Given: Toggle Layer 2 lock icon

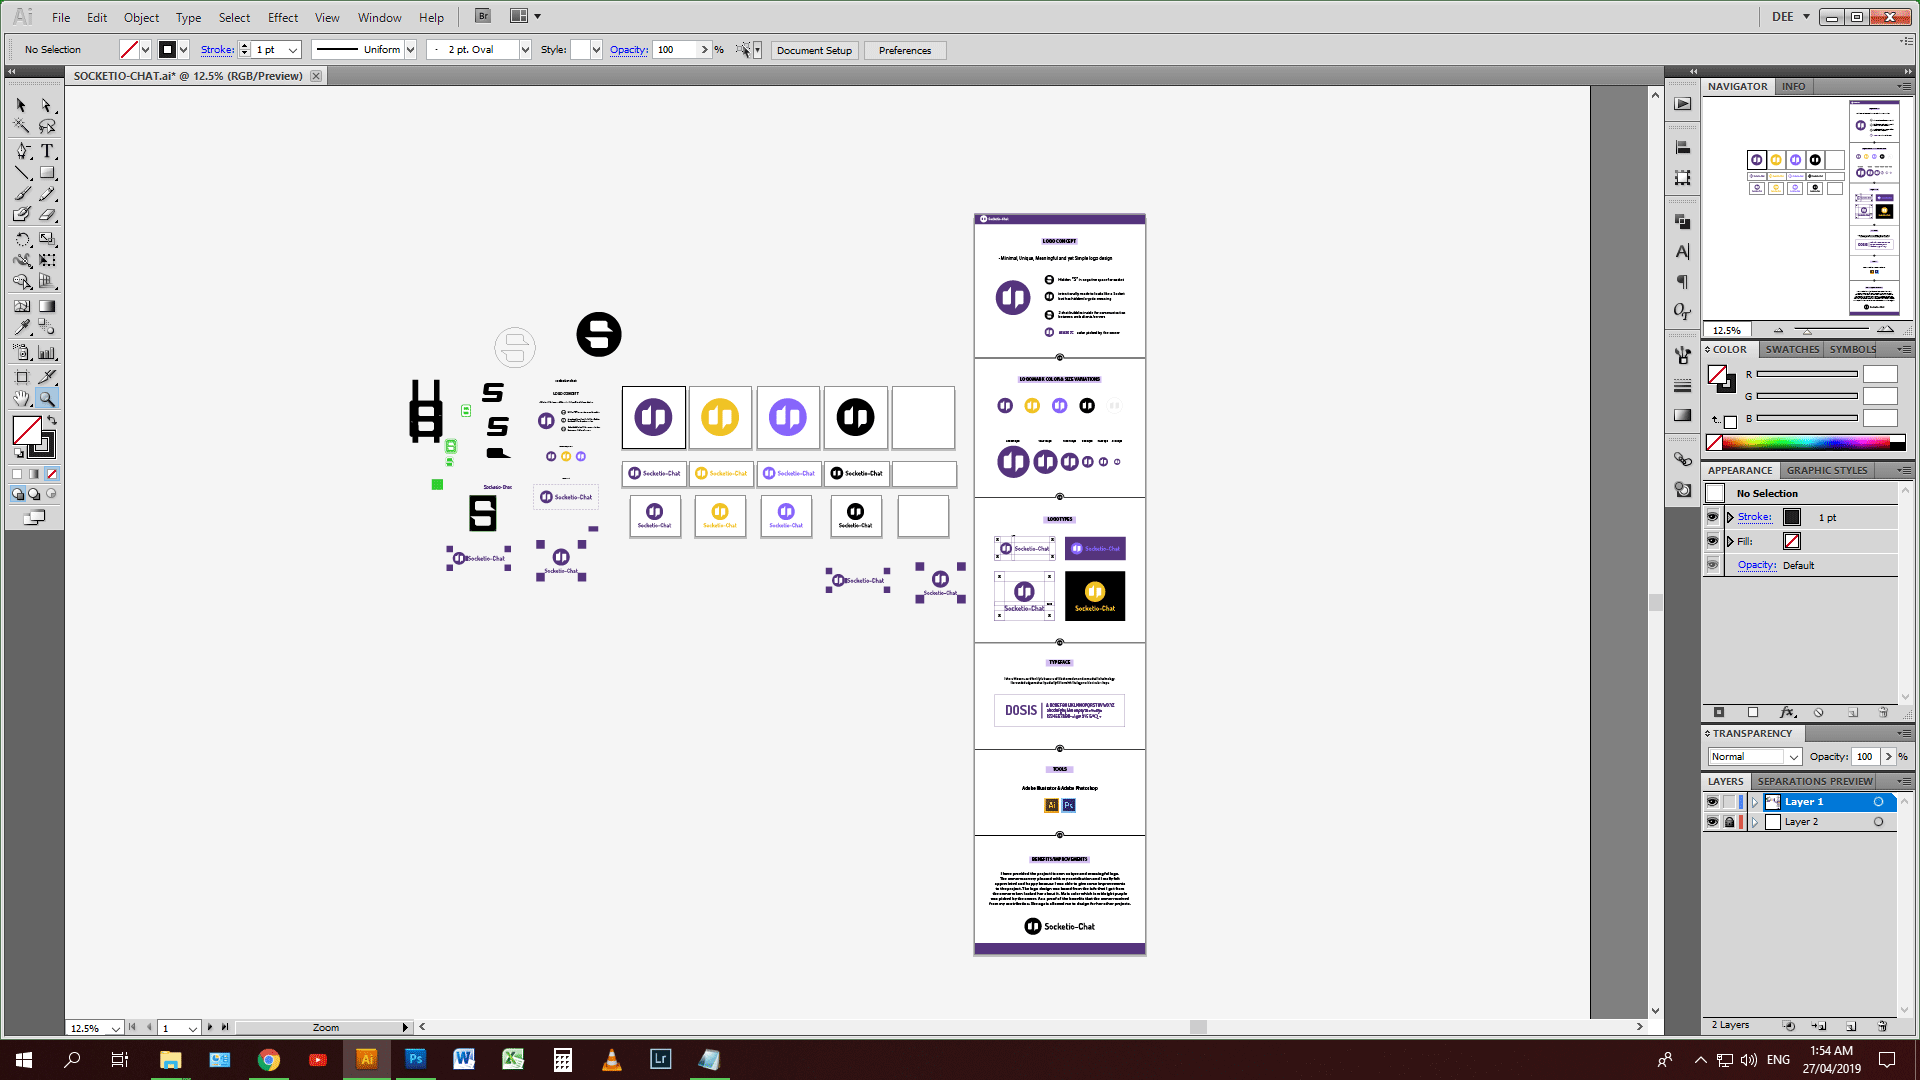Looking at the screenshot, I should 1729,822.
